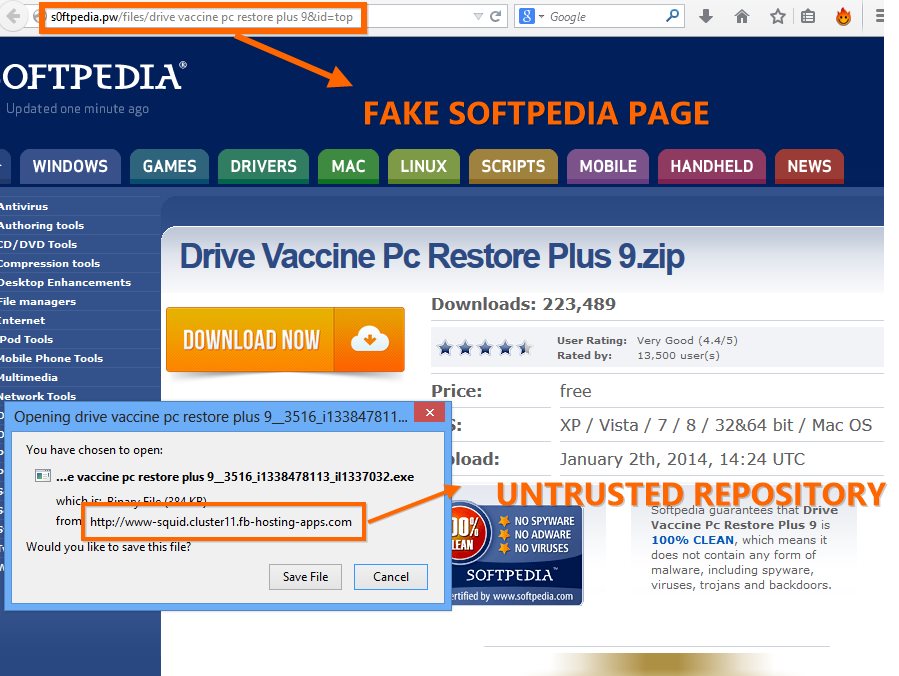Reload the page with the refresh icon
The image size is (899, 676).
[x=496, y=17]
